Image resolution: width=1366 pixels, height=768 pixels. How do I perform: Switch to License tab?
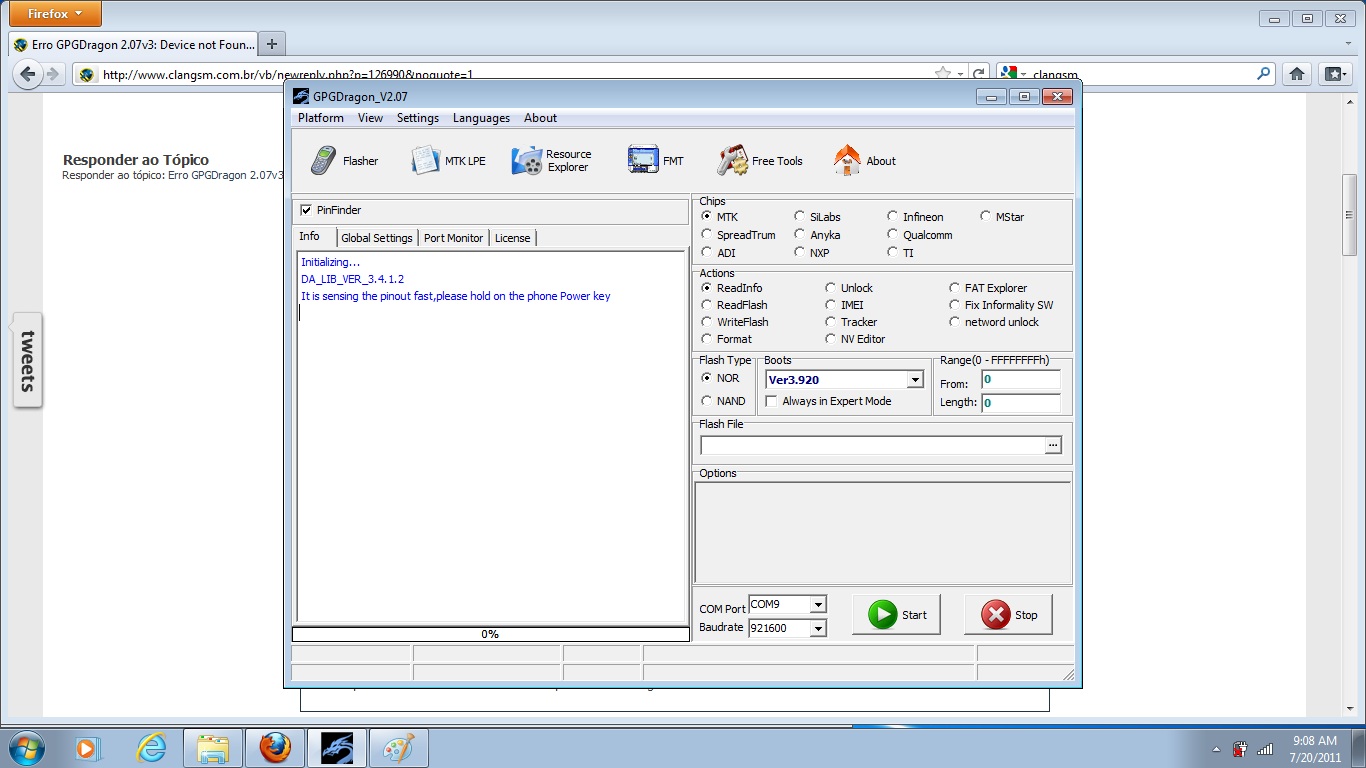pyautogui.click(x=513, y=238)
